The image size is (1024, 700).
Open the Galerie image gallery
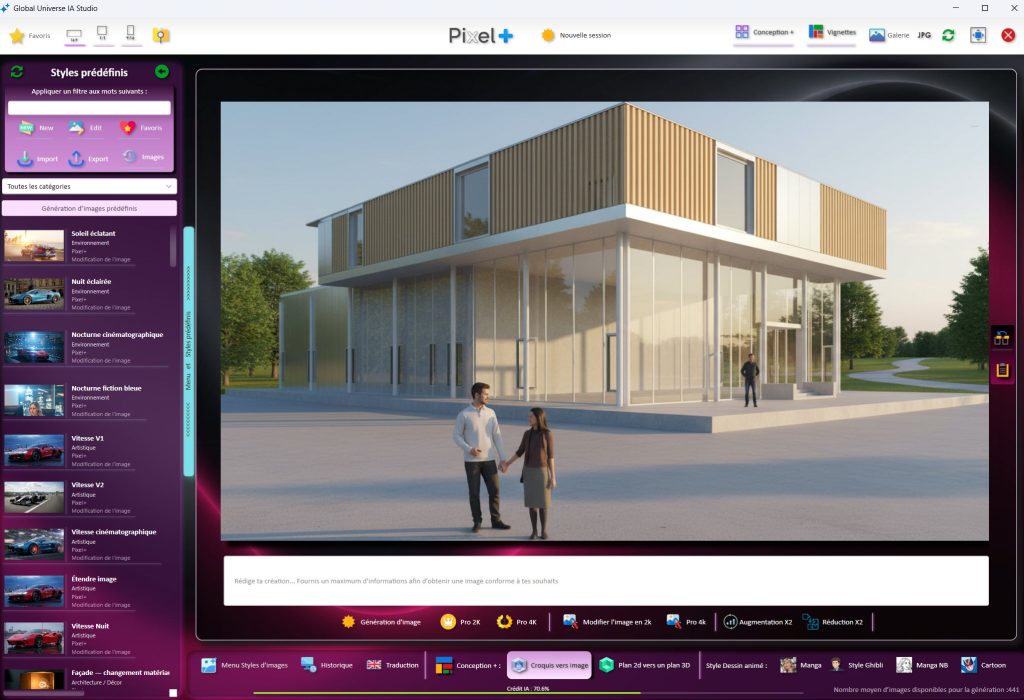click(889, 35)
